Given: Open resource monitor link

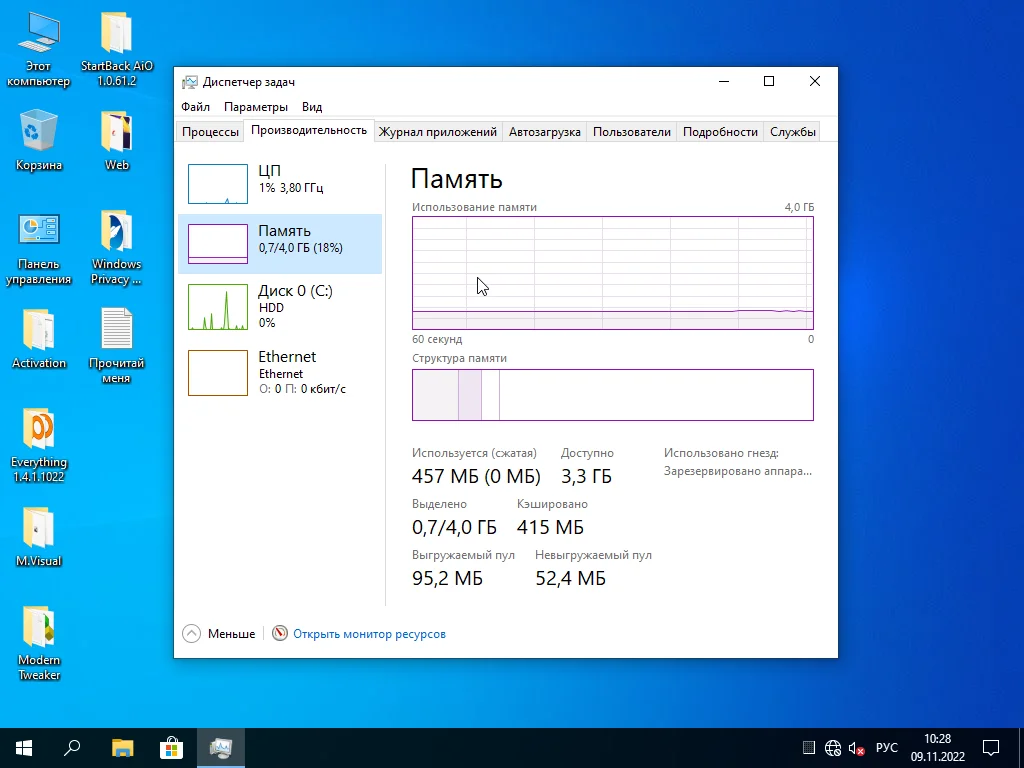Looking at the screenshot, I should (x=368, y=634).
